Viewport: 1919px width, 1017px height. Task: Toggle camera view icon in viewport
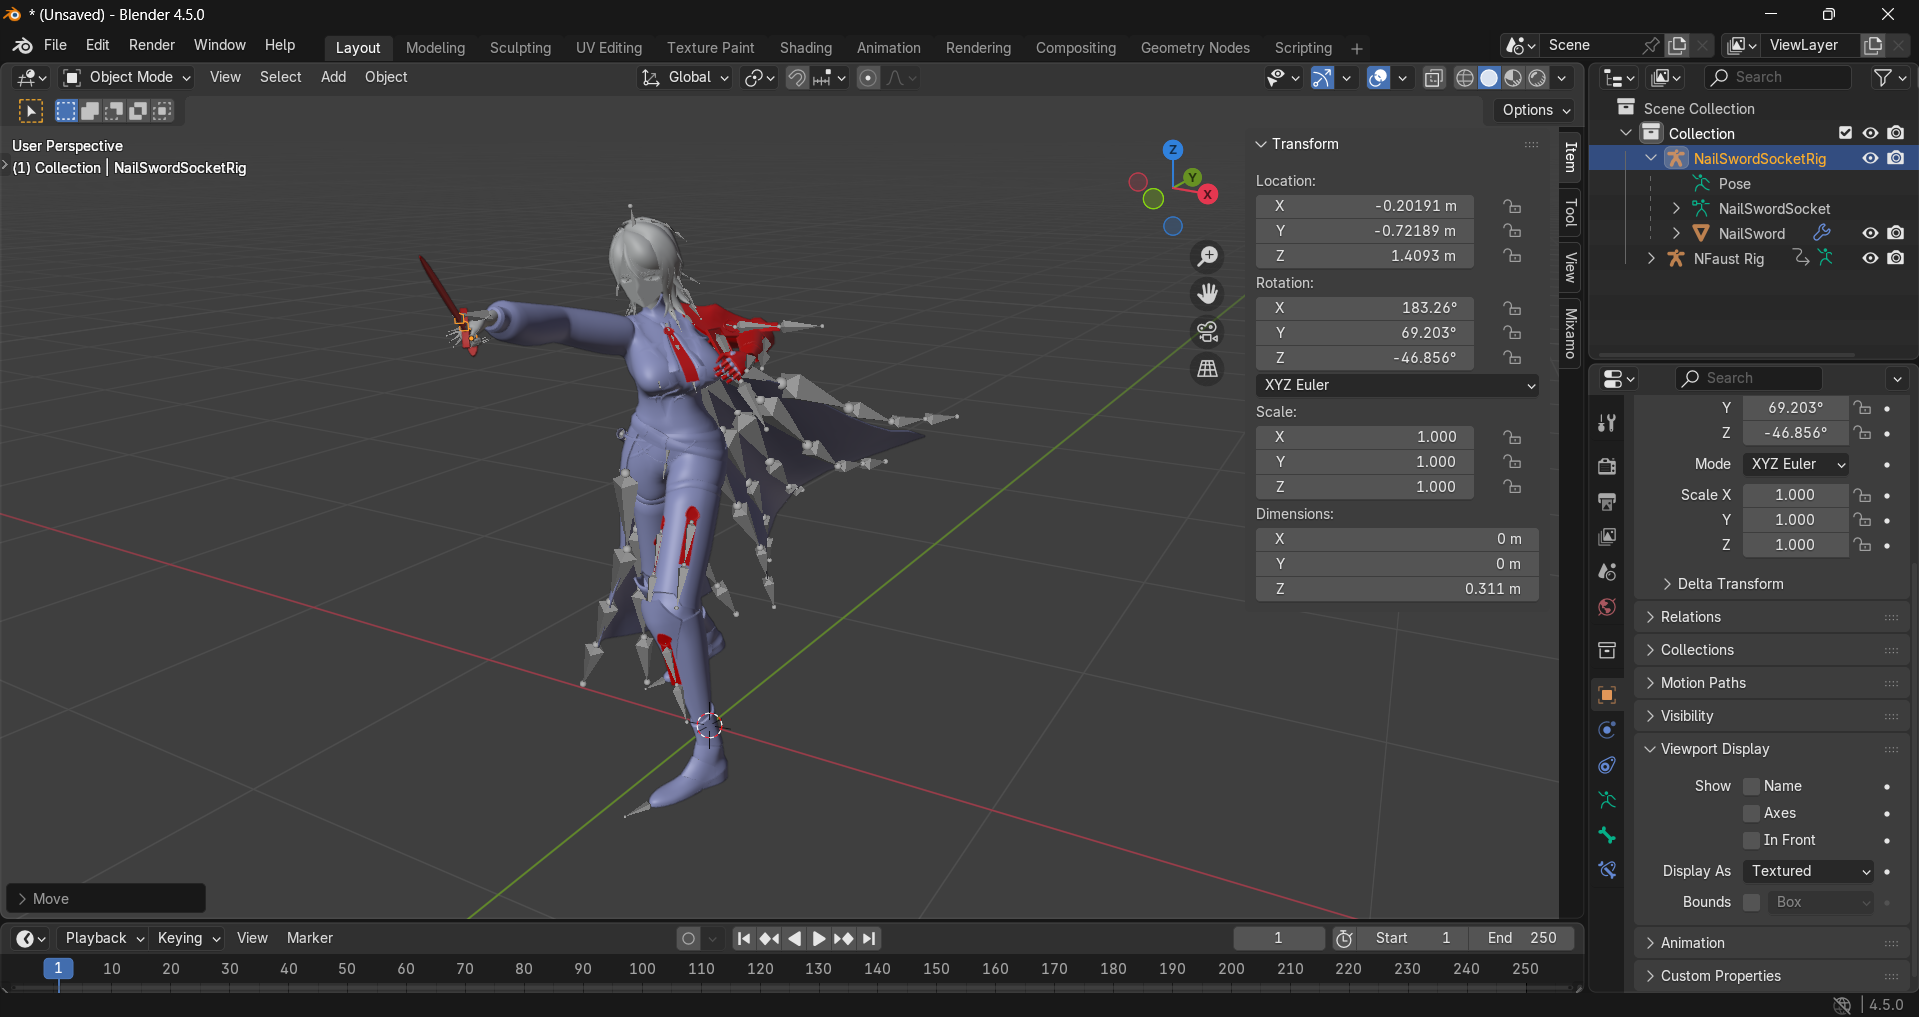click(x=1208, y=331)
